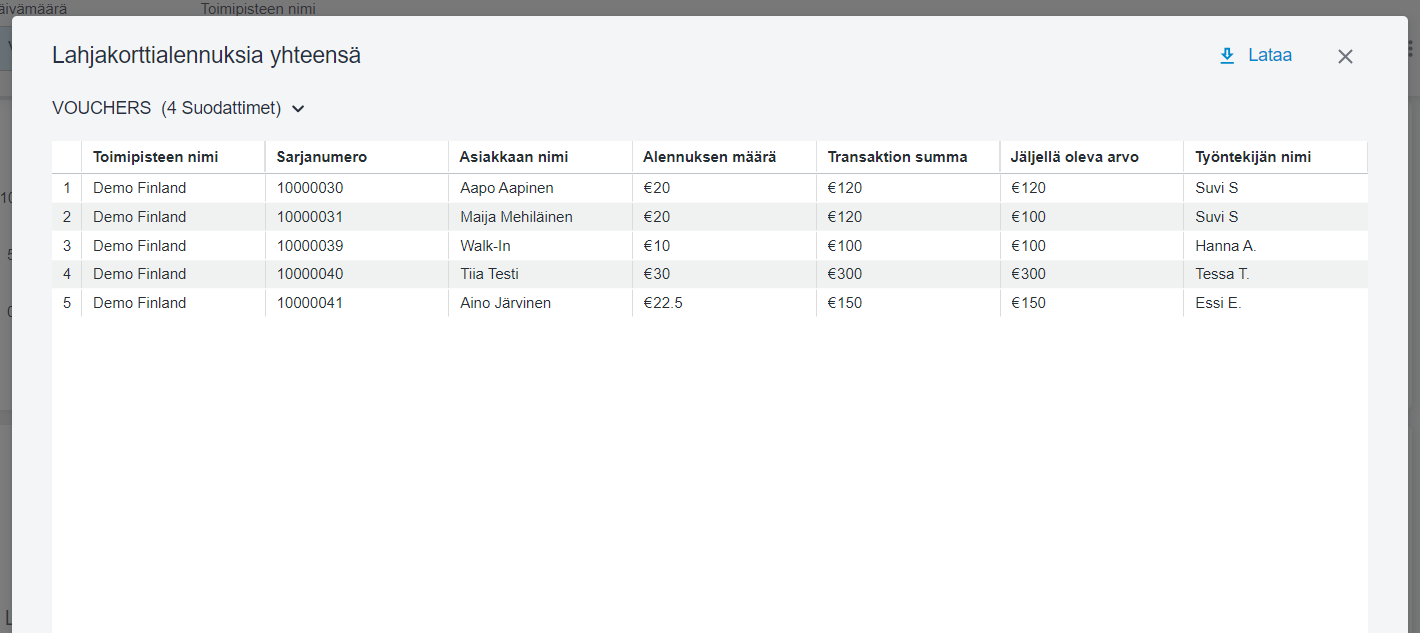Screen dimensions: 1420x633
Task: Expand the VOUCHERS filters chevron
Action: coord(297,109)
